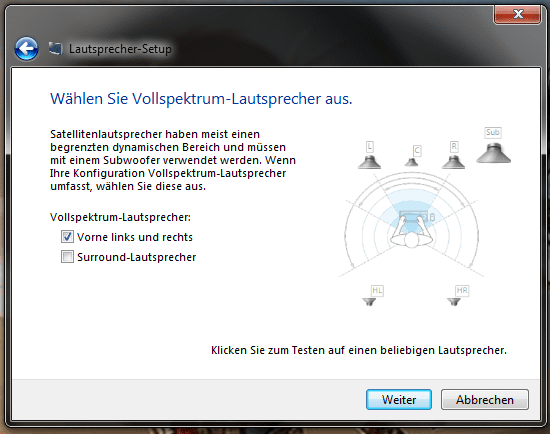
Task: Click the Vollspektrum-Lautsprecher: label
Action: click(120, 217)
